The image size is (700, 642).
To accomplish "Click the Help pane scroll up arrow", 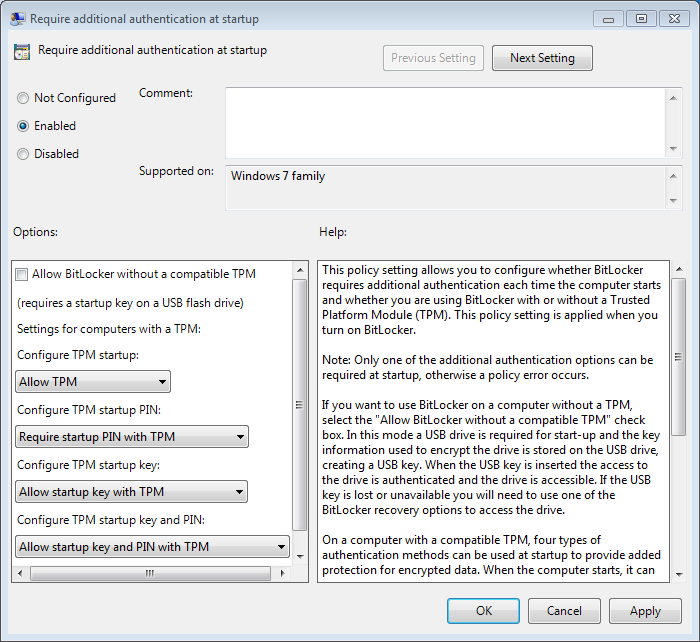I will click(x=679, y=269).
